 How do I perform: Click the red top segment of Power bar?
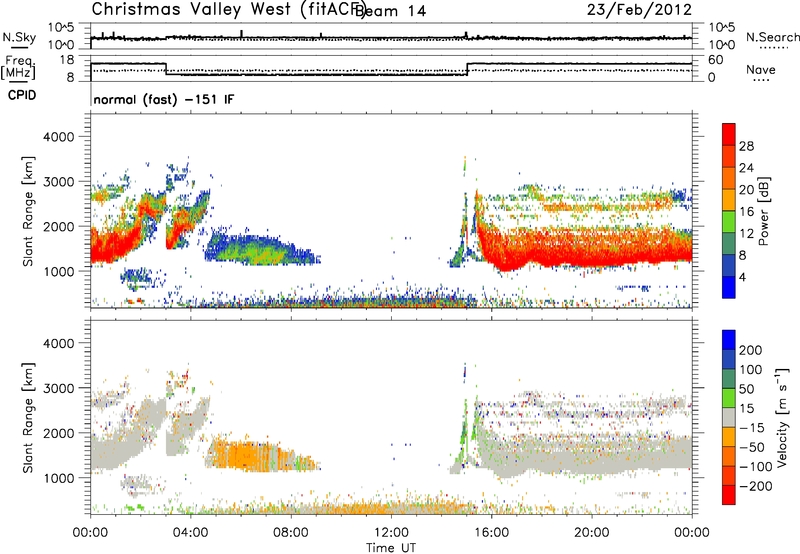click(729, 134)
